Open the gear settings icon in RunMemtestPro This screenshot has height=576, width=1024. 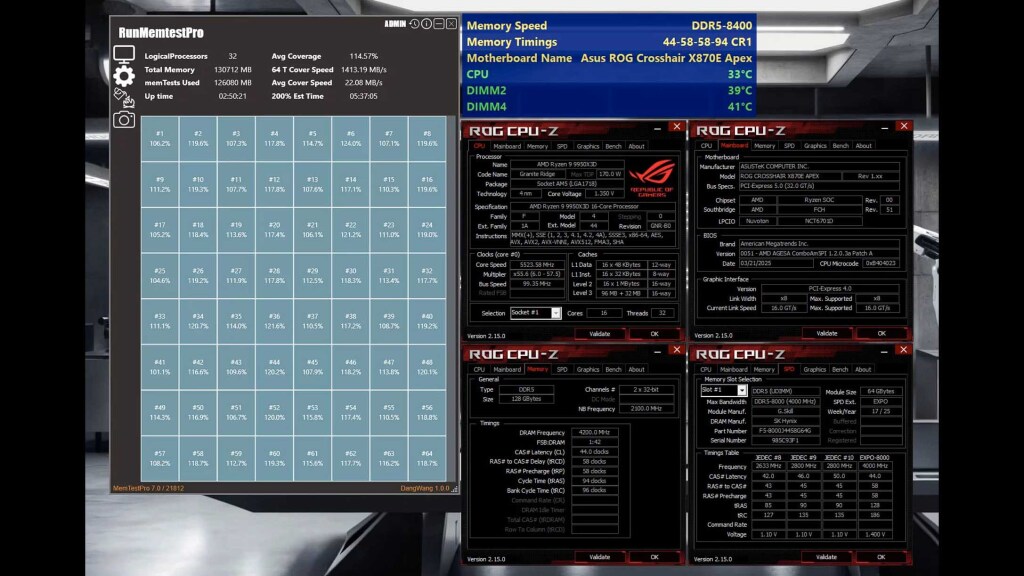point(124,76)
